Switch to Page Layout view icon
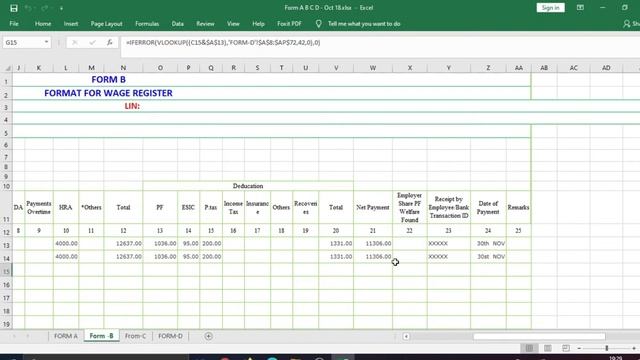 [547, 348]
